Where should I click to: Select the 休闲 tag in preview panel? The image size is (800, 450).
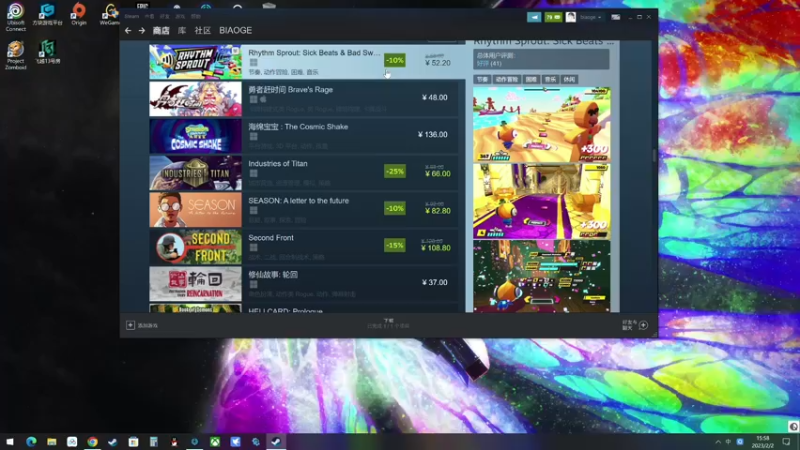tap(569, 80)
